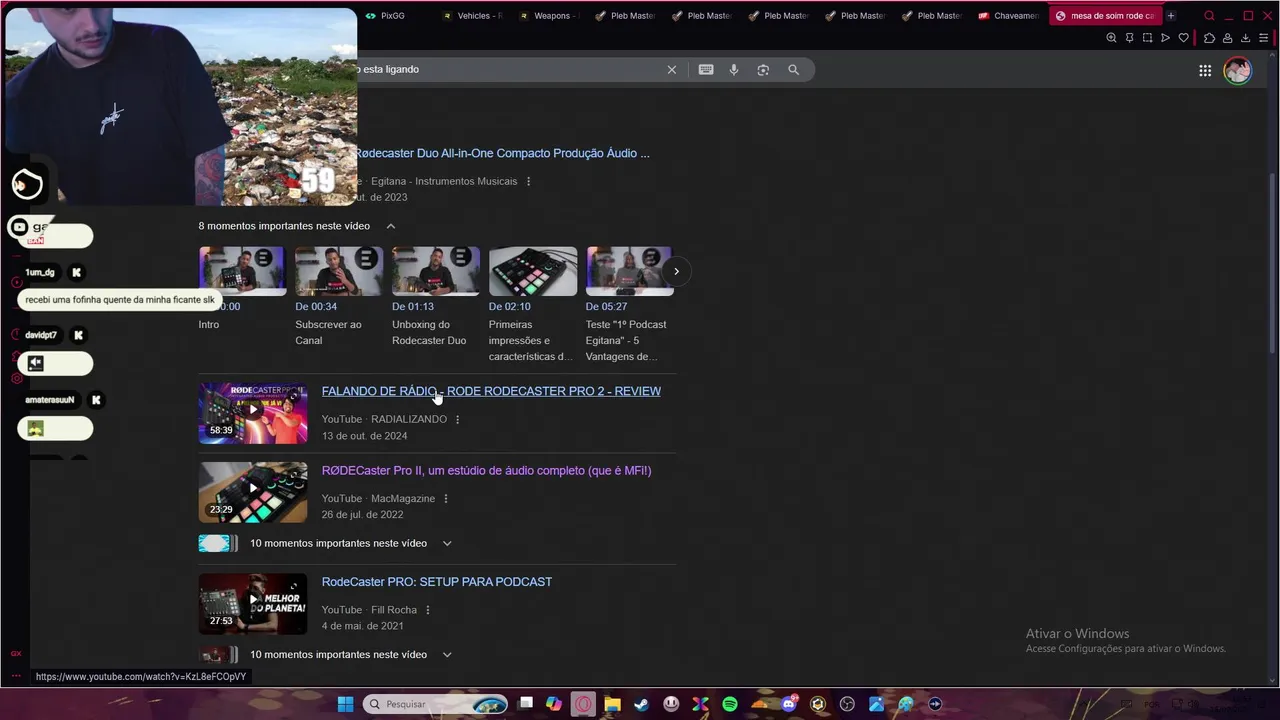The image size is (1280, 720).
Task: Open File Explorer from the taskbar
Action: tap(612, 704)
